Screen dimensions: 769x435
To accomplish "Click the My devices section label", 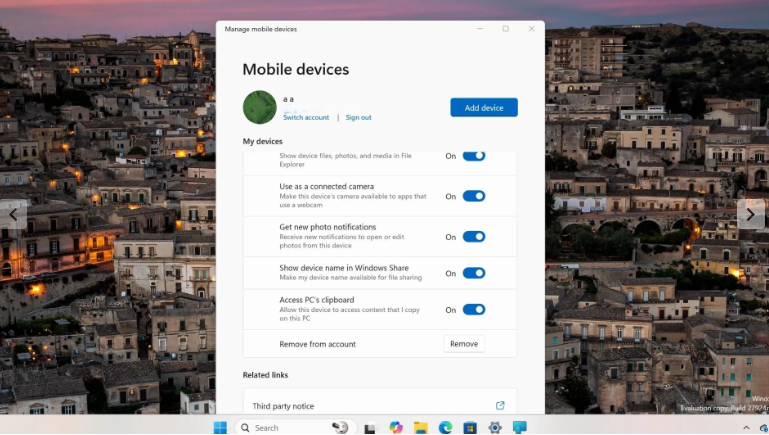I will [x=262, y=141].
